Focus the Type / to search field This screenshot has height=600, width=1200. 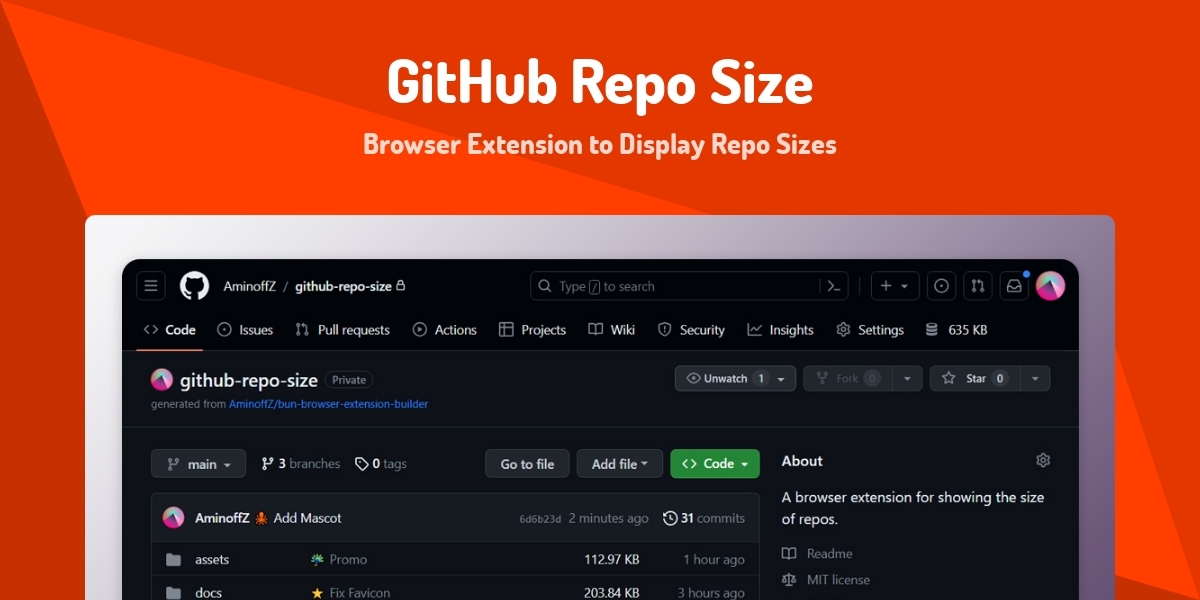[689, 286]
